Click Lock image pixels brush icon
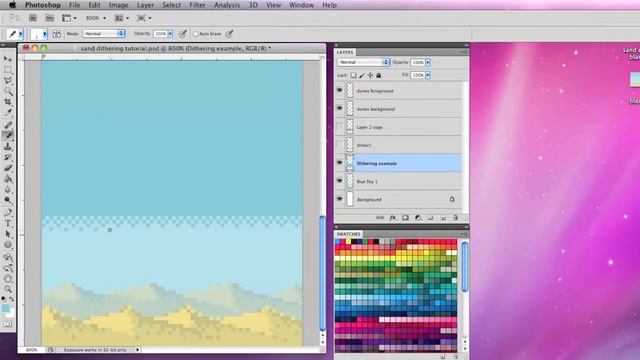 pyautogui.click(x=362, y=75)
